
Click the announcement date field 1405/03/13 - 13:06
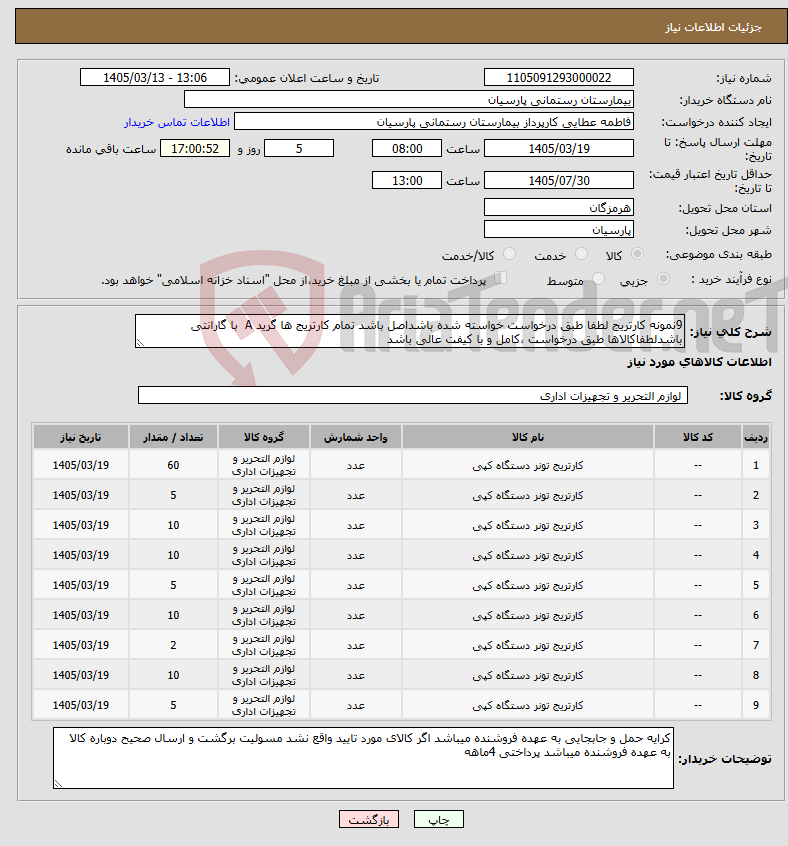click(155, 78)
